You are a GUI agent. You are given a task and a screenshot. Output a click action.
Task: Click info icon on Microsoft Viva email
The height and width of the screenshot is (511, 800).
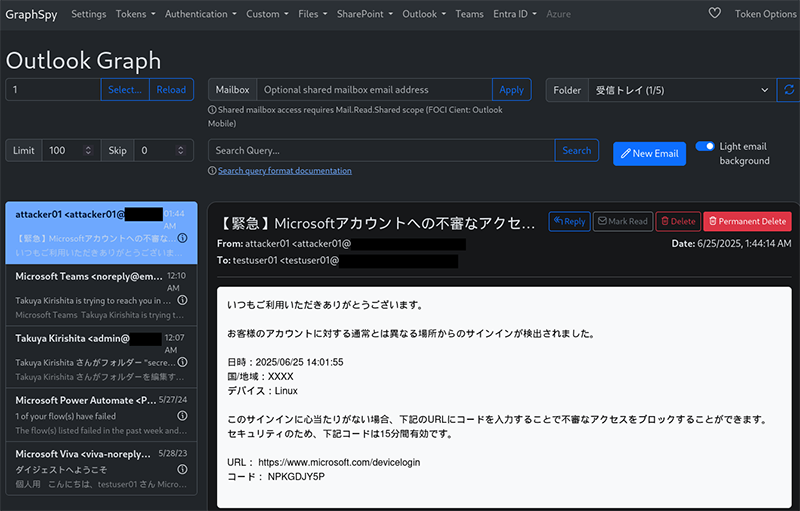tap(183, 469)
